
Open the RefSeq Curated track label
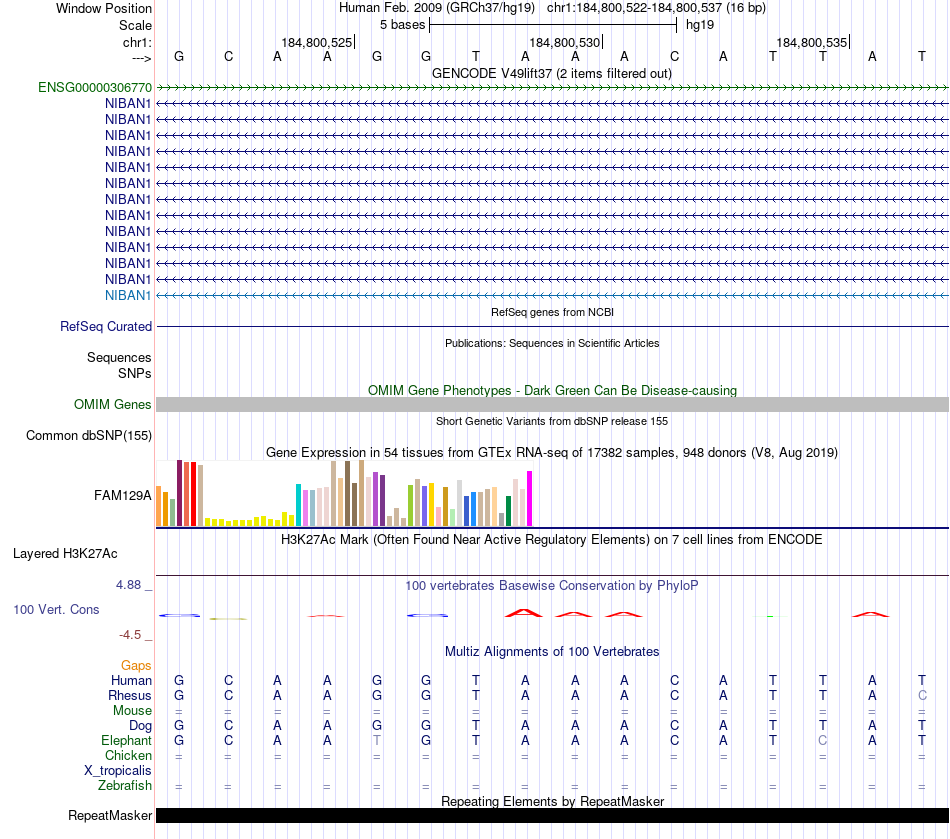(106, 326)
